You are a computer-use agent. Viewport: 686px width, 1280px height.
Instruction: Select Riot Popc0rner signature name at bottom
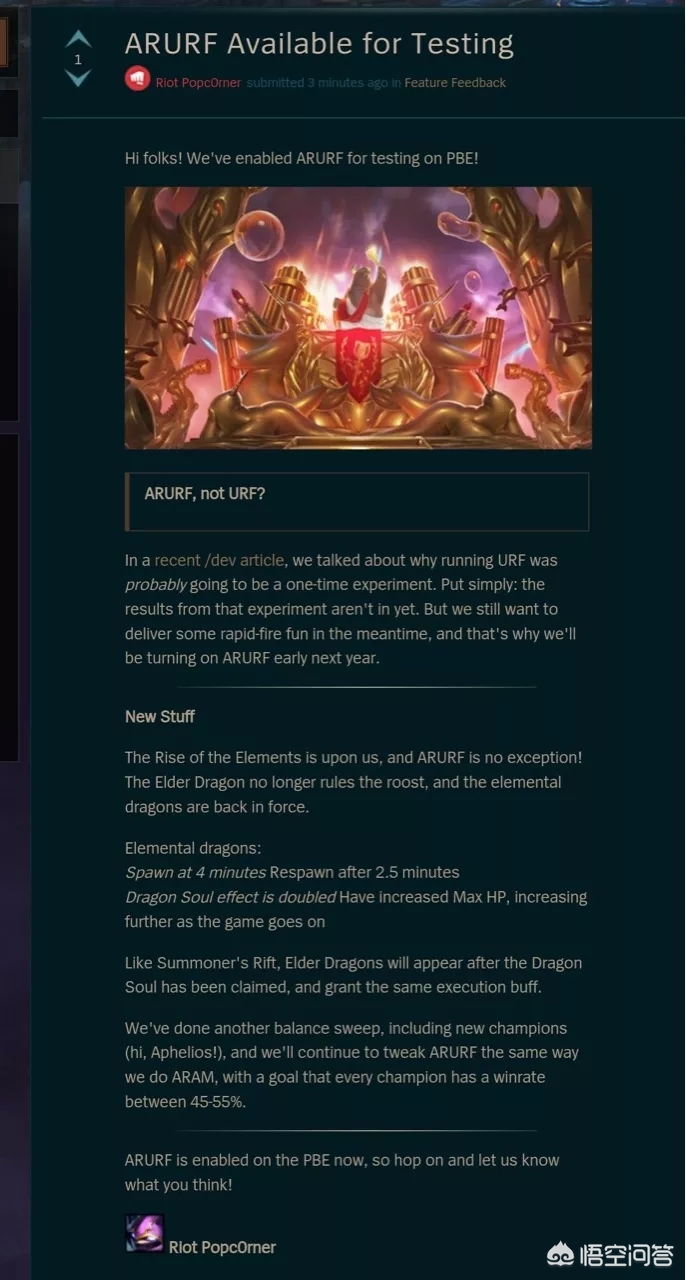(222, 1247)
